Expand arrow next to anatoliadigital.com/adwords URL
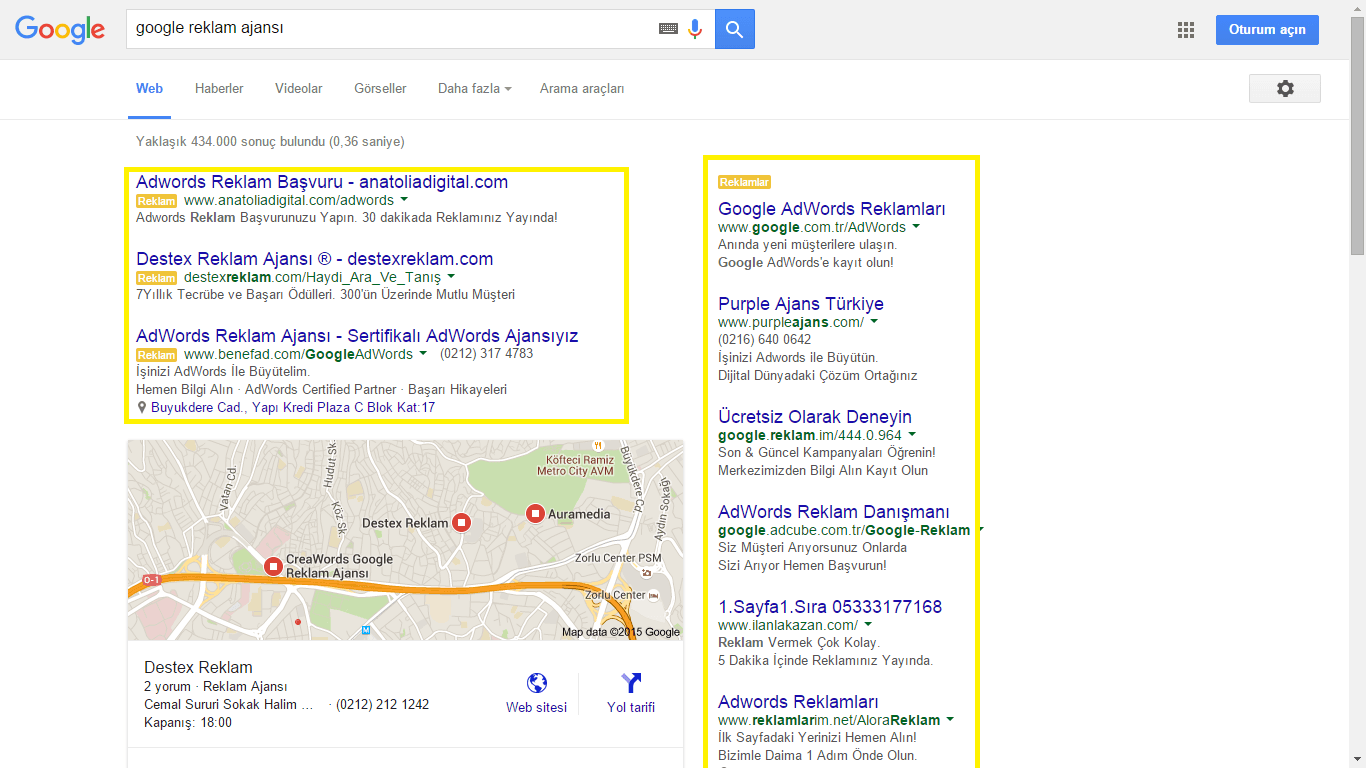The height and width of the screenshot is (768, 1366). [404, 200]
